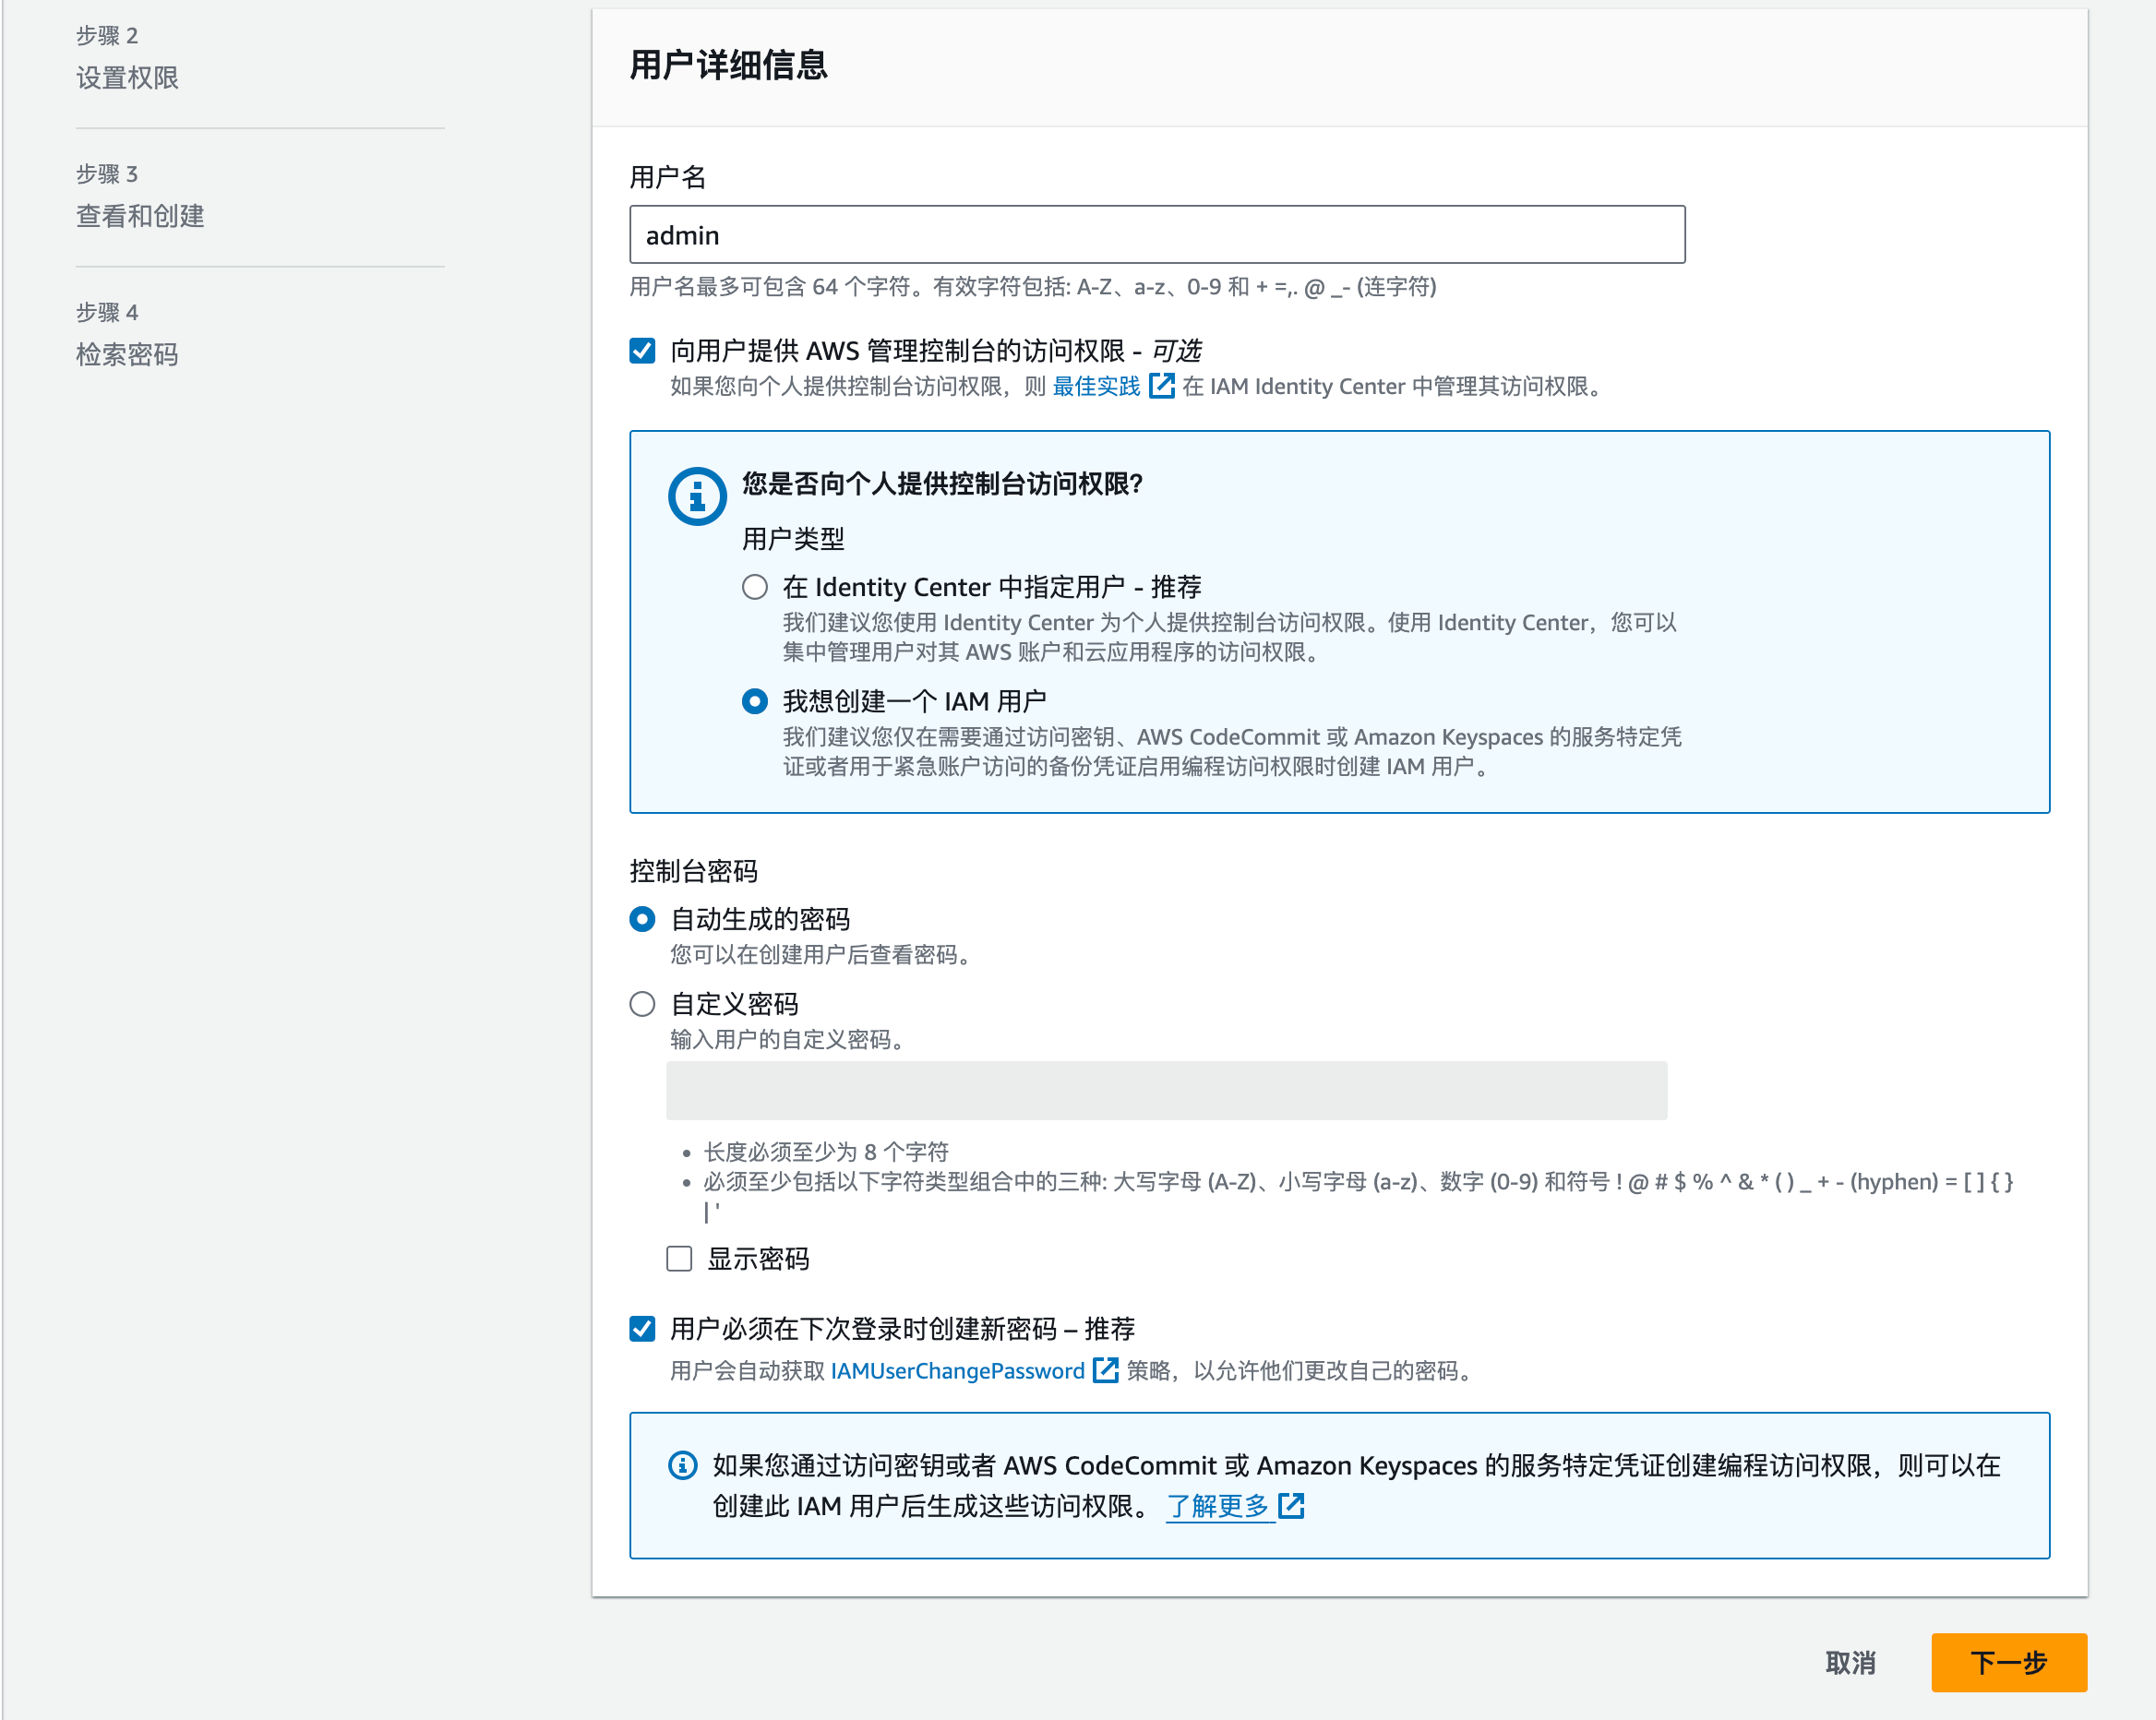Click external-link icon after 了解更多

[1291, 1505]
